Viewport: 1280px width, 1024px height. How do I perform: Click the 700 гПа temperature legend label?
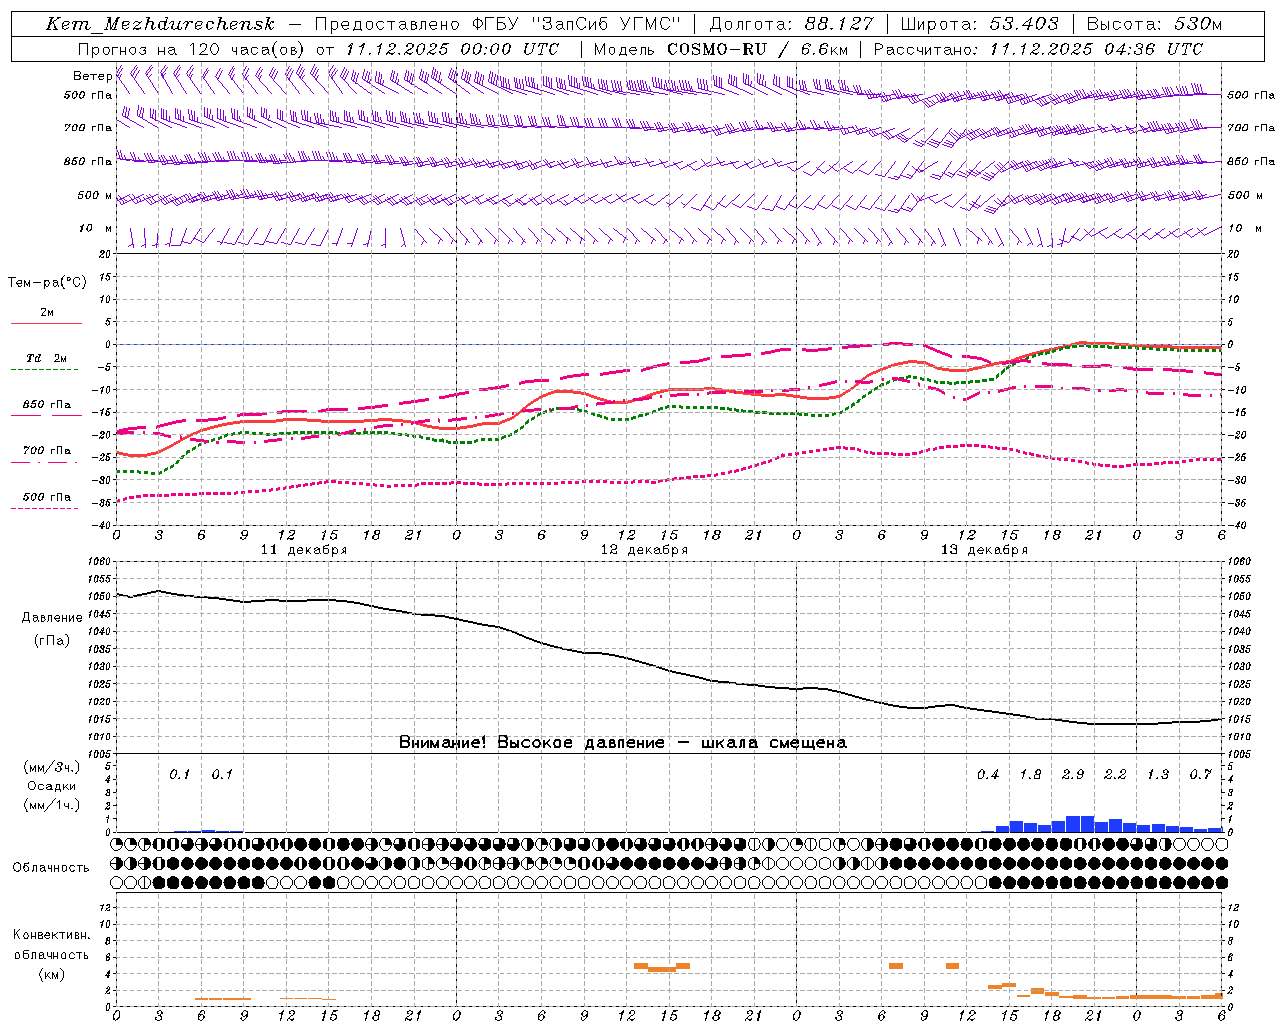pos(46,451)
